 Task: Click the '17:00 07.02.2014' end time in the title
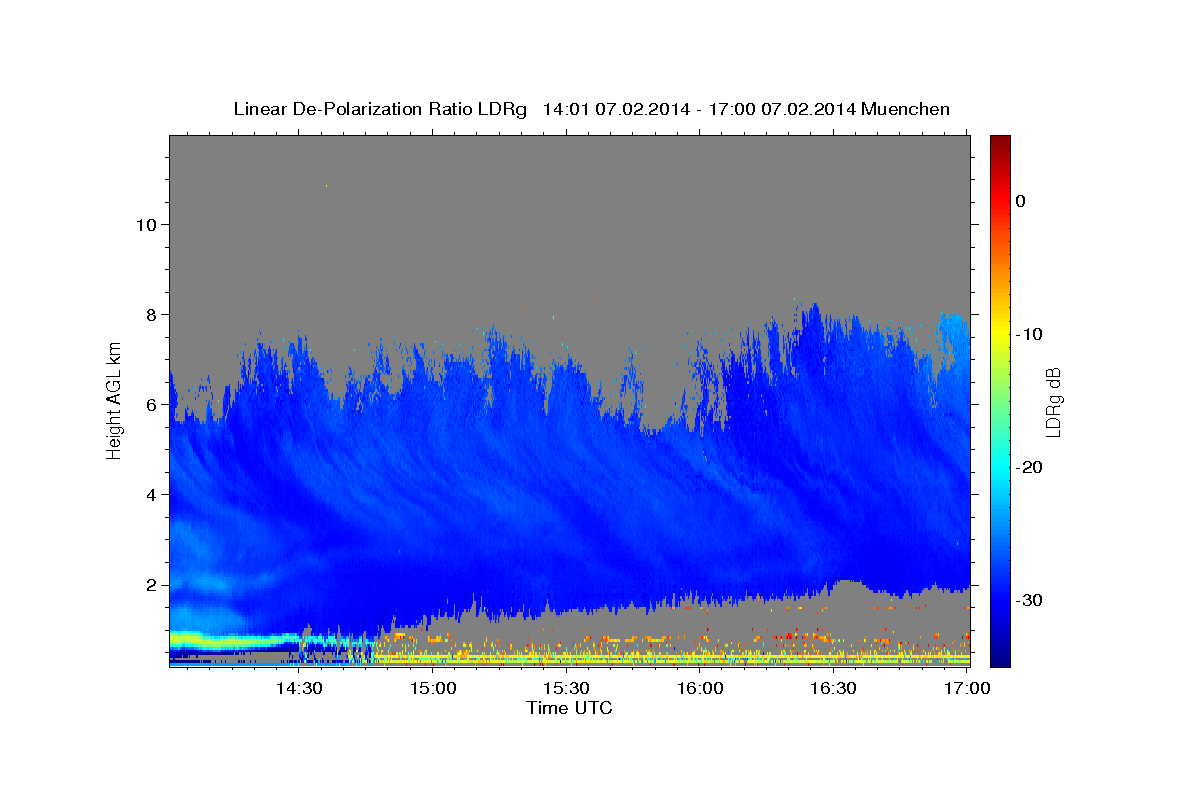point(782,109)
